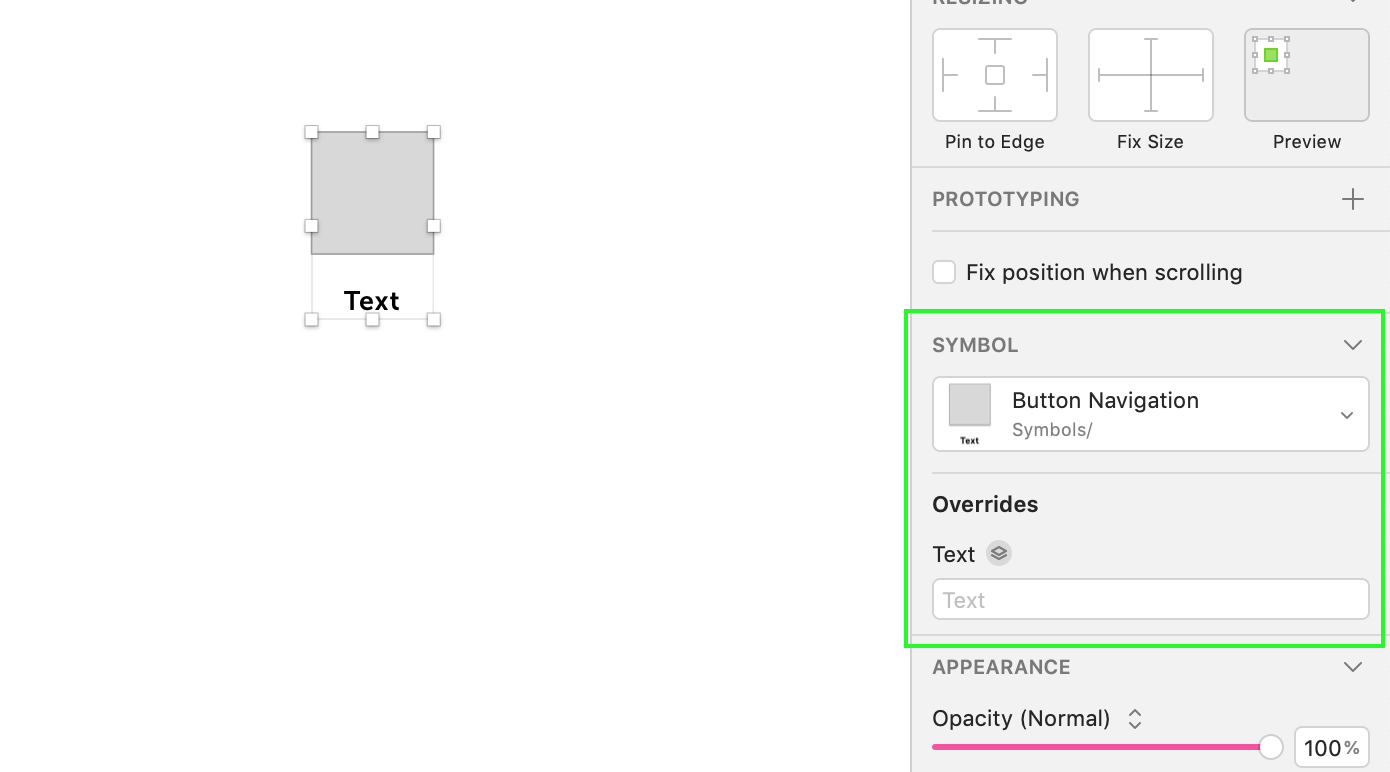Click the stepper arrows next to Opacity (Normal)

tap(1135, 718)
